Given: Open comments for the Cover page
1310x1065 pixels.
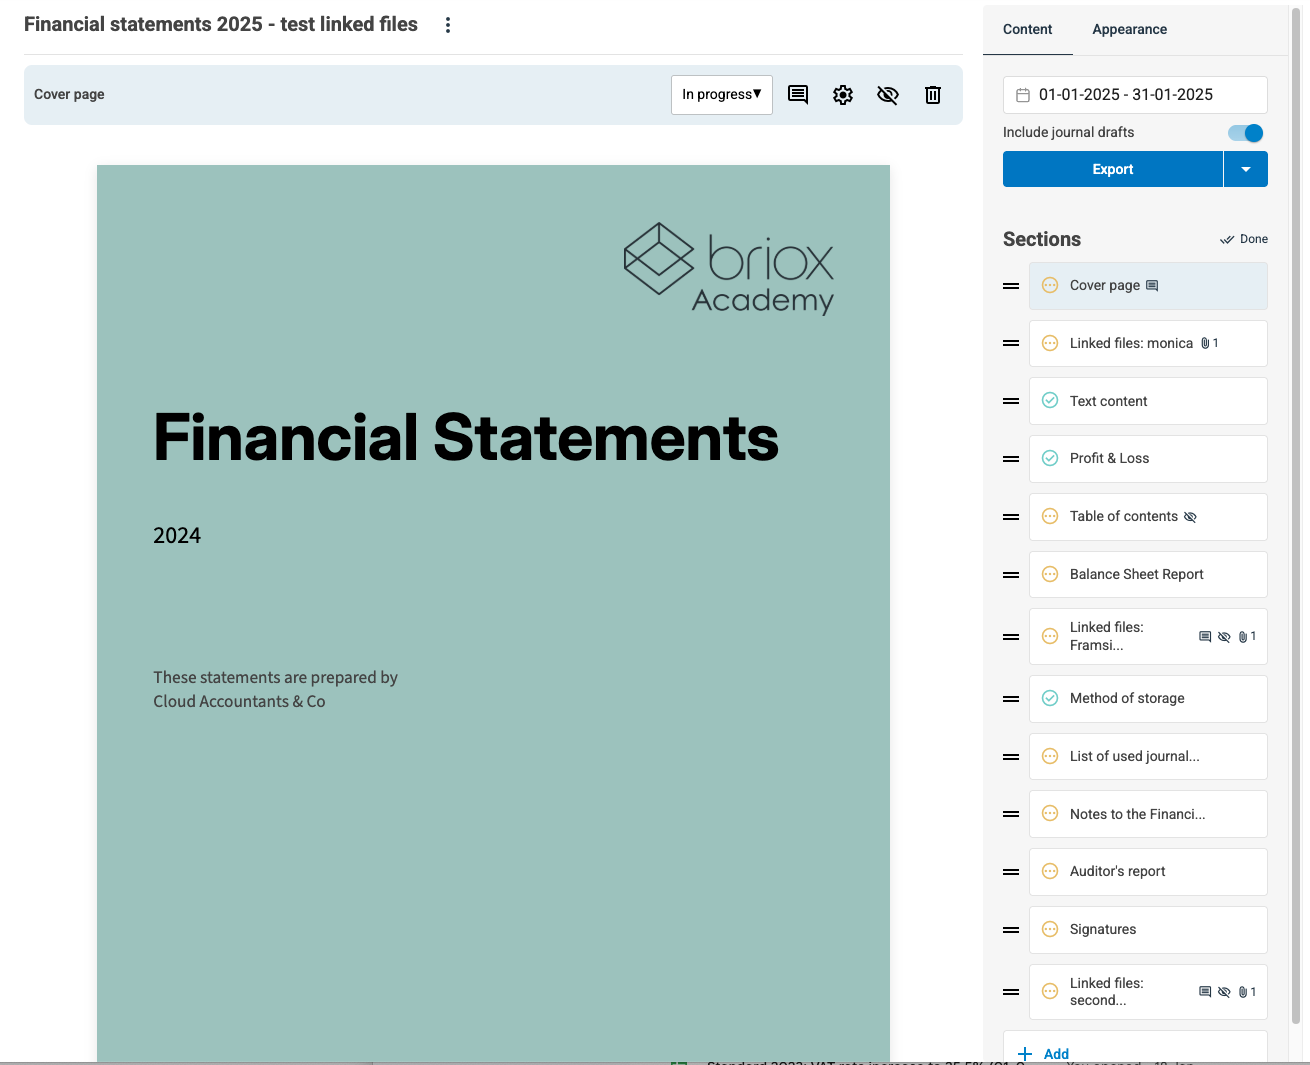Looking at the screenshot, I should pyautogui.click(x=798, y=95).
